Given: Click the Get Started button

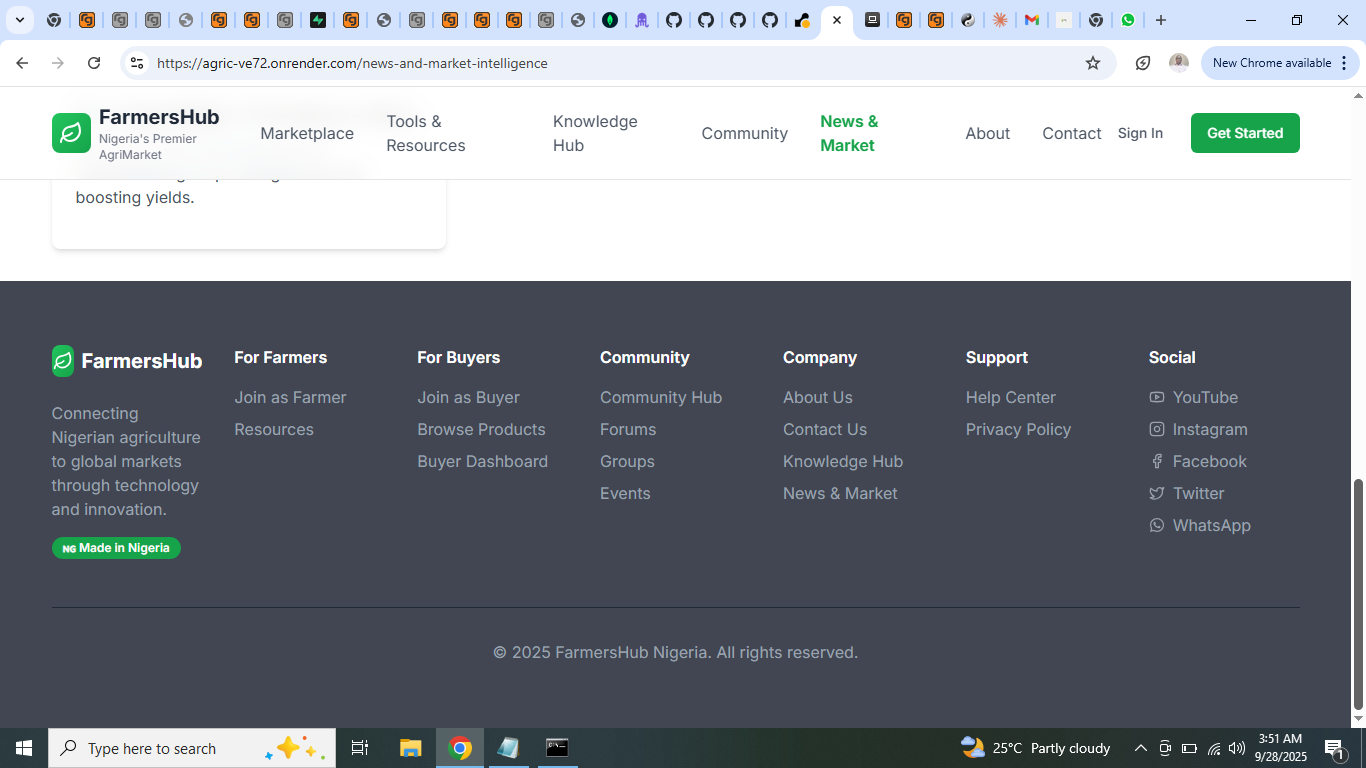Looking at the screenshot, I should point(1245,133).
